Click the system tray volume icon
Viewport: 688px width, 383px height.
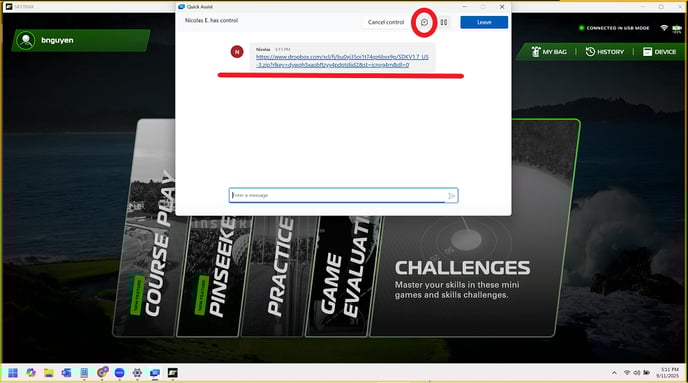(637, 373)
